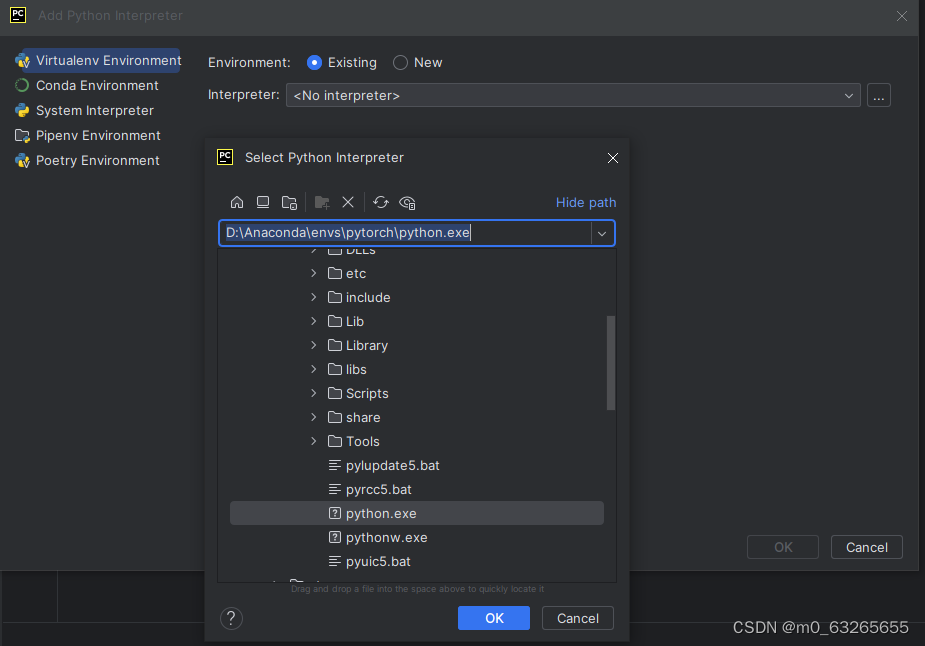Select the Library folder row

tap(416, 345)
